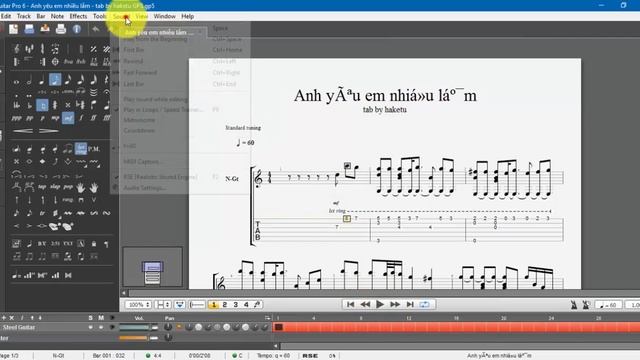Select the page thumbnail in the navigator
The height and width of the screenshot is (360, 640).
pyautogui.click(x=153, y=273)
